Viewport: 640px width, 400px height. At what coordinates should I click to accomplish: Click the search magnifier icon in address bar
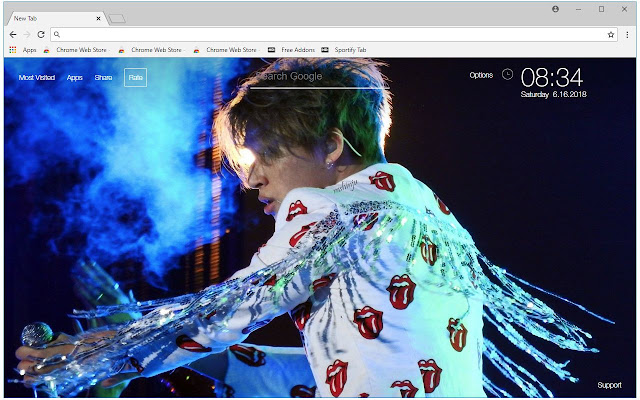pos(57,35)
